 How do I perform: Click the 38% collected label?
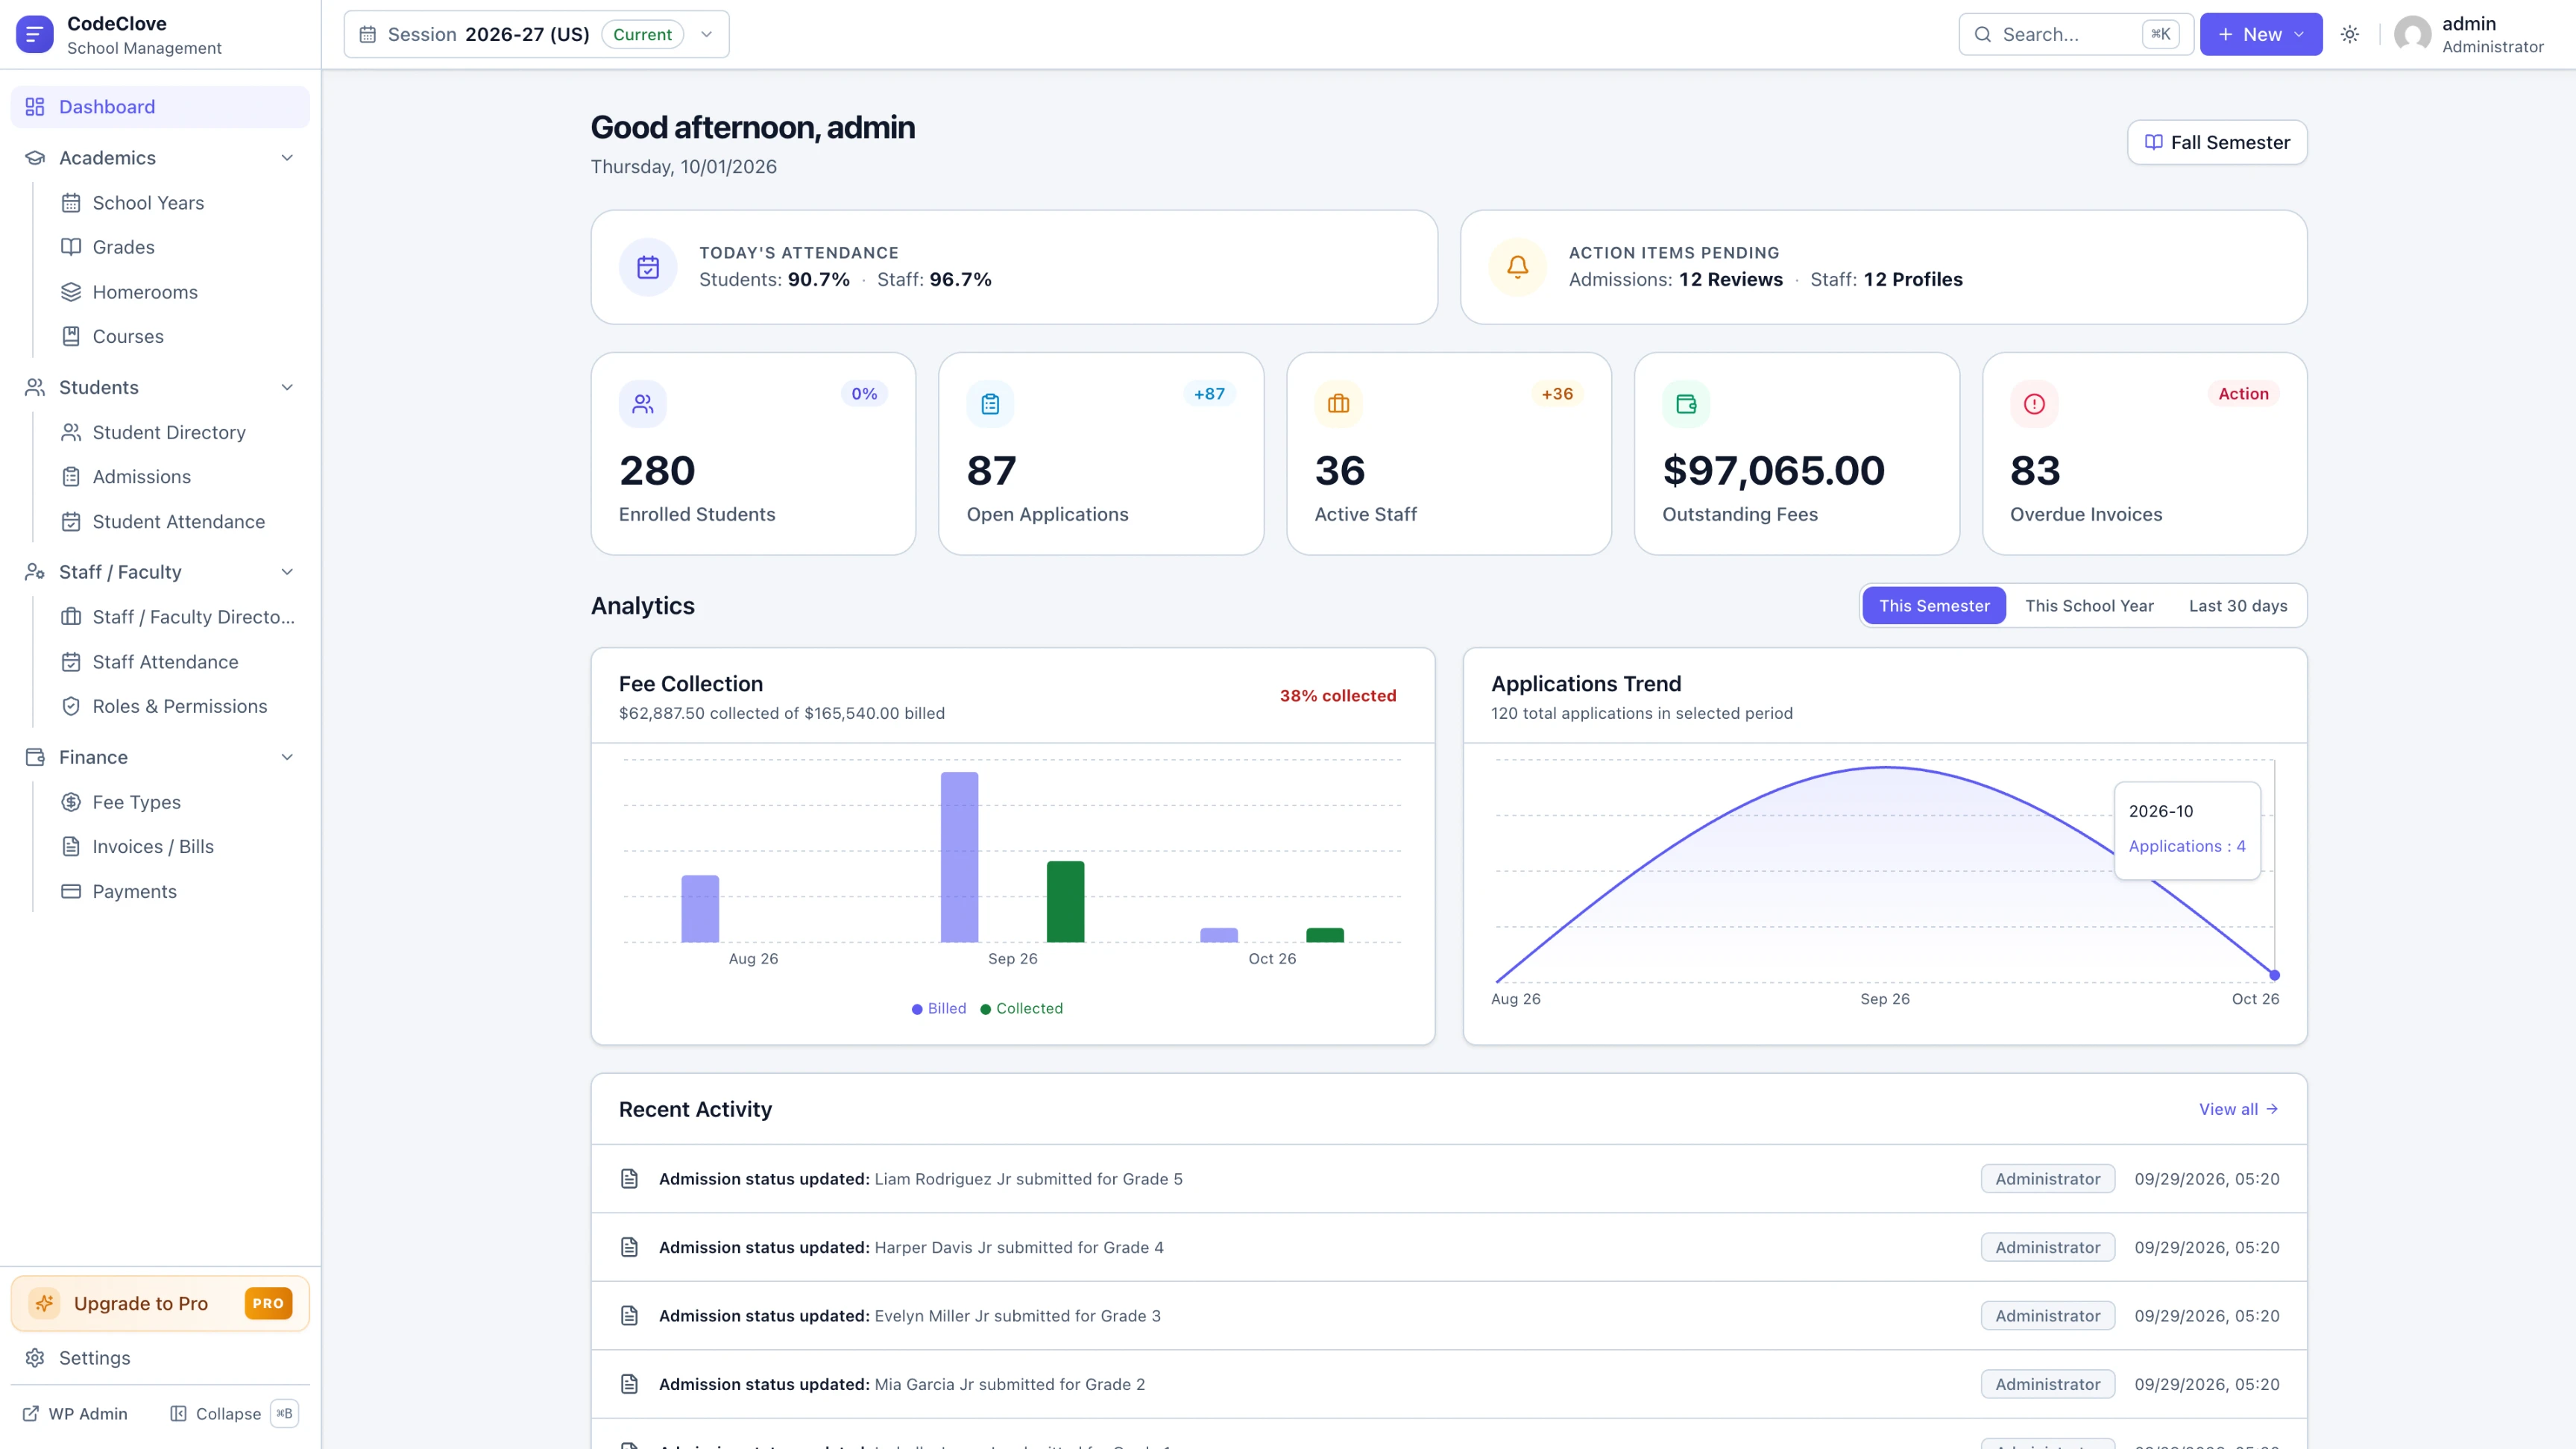[x=1338, y=696]
